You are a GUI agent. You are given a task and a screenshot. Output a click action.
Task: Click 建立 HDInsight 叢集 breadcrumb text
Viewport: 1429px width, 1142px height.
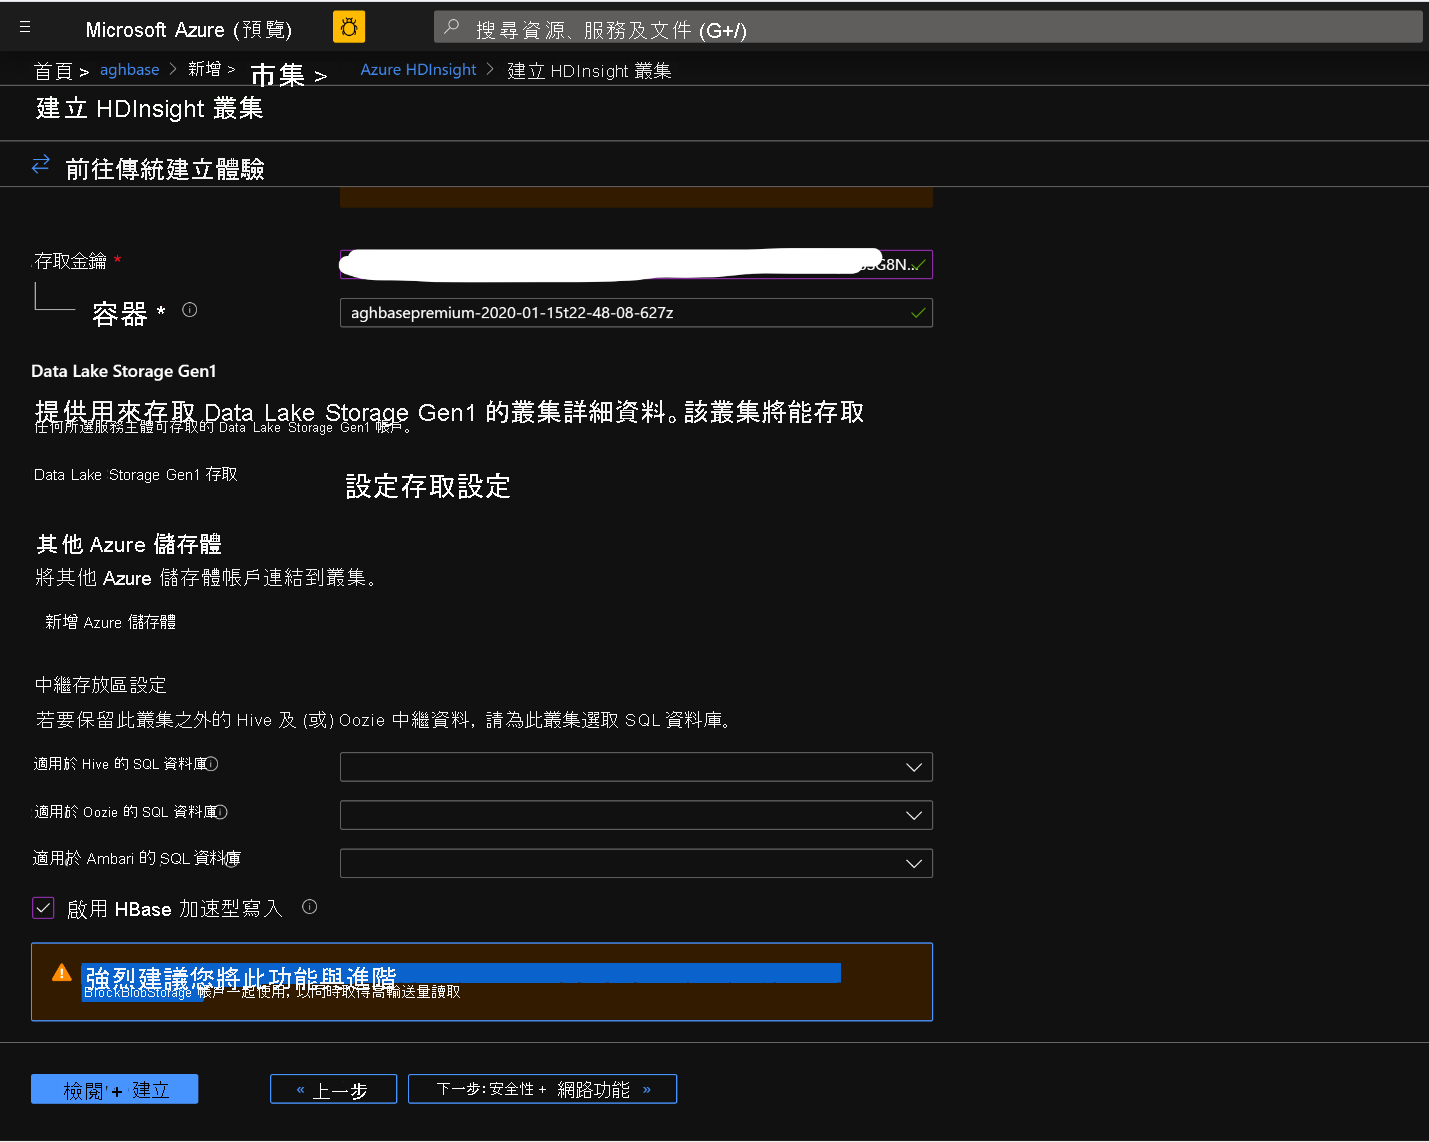point(589,71)
